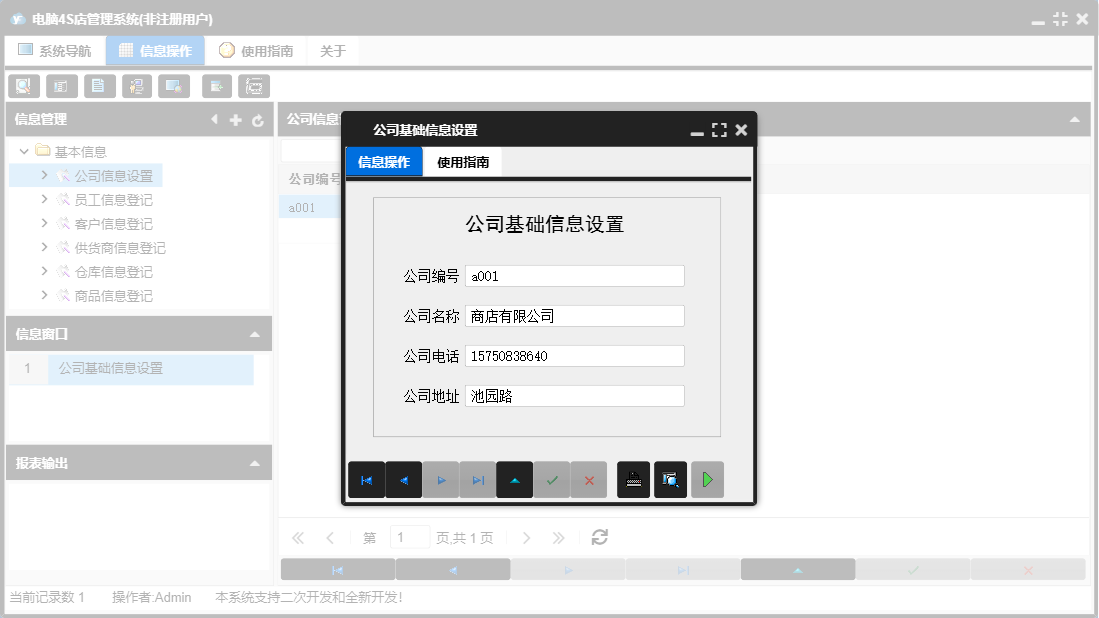Screen dimensions: 1099x618
Task: Click inside the 公司名称 input field
Action: tap(574, 315)
